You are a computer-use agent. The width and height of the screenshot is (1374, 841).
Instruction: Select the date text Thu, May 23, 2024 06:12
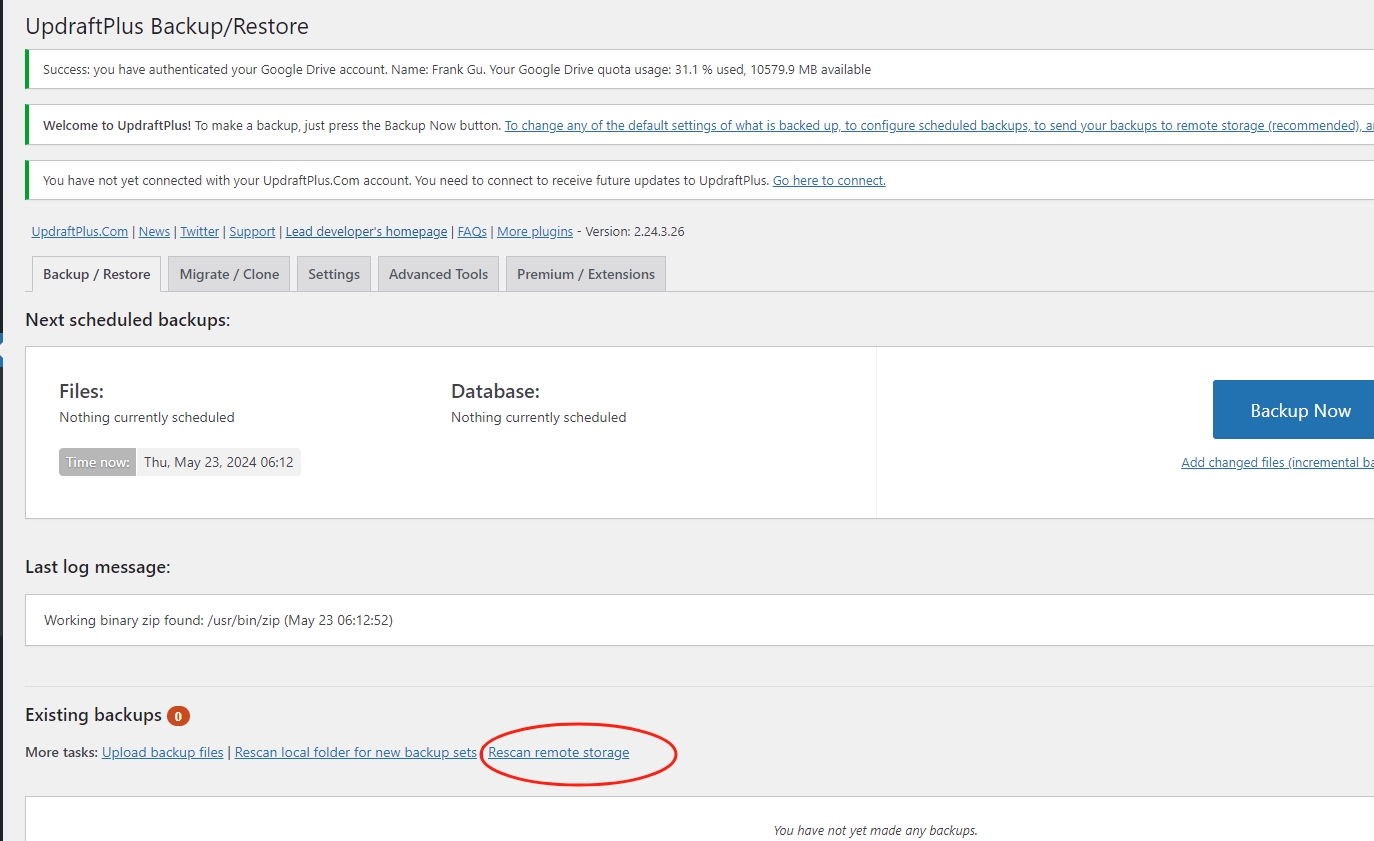218,462
